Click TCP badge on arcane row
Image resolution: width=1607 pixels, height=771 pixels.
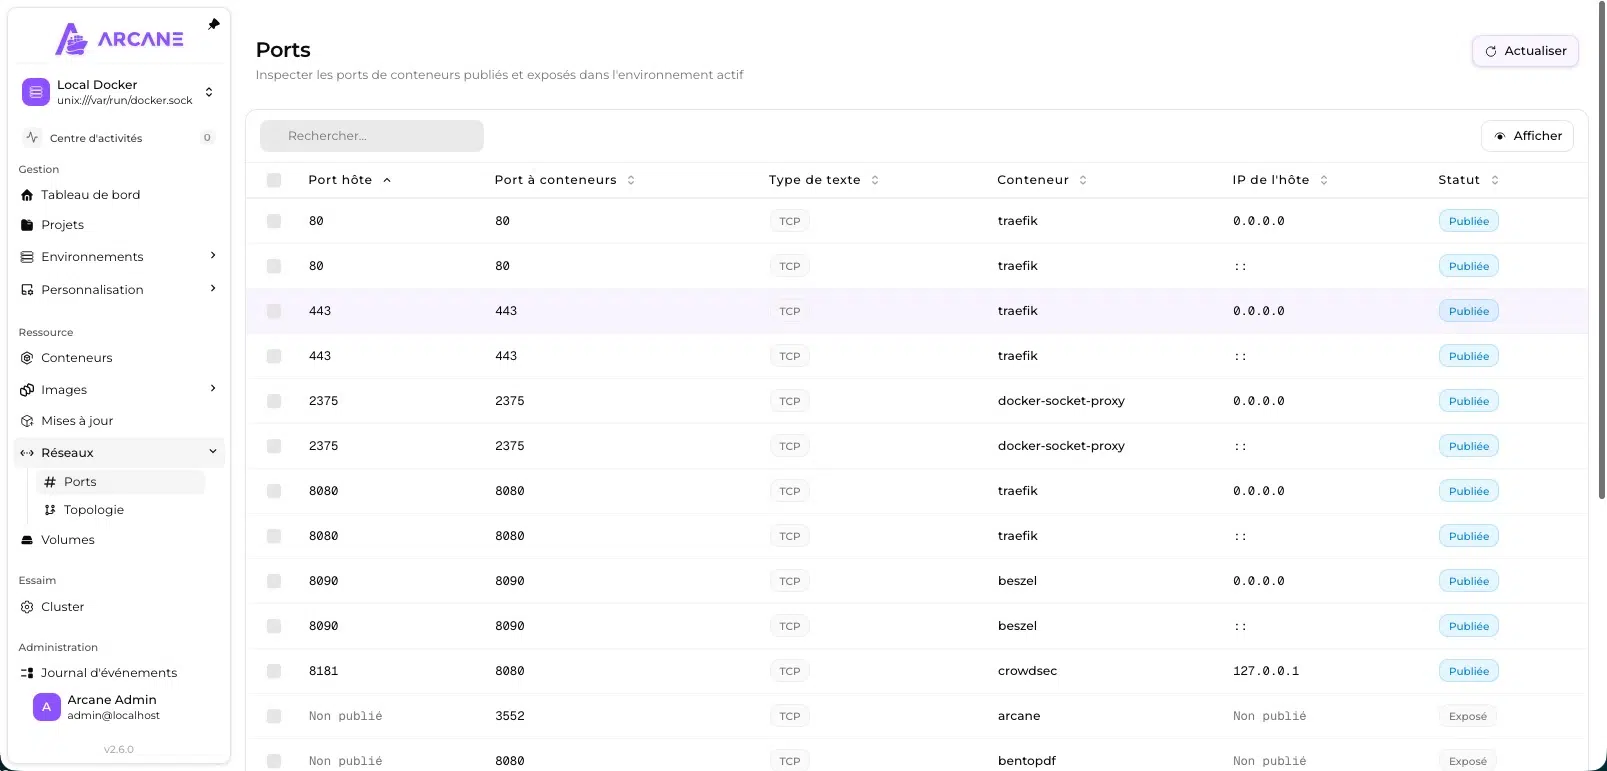[790, 716]
